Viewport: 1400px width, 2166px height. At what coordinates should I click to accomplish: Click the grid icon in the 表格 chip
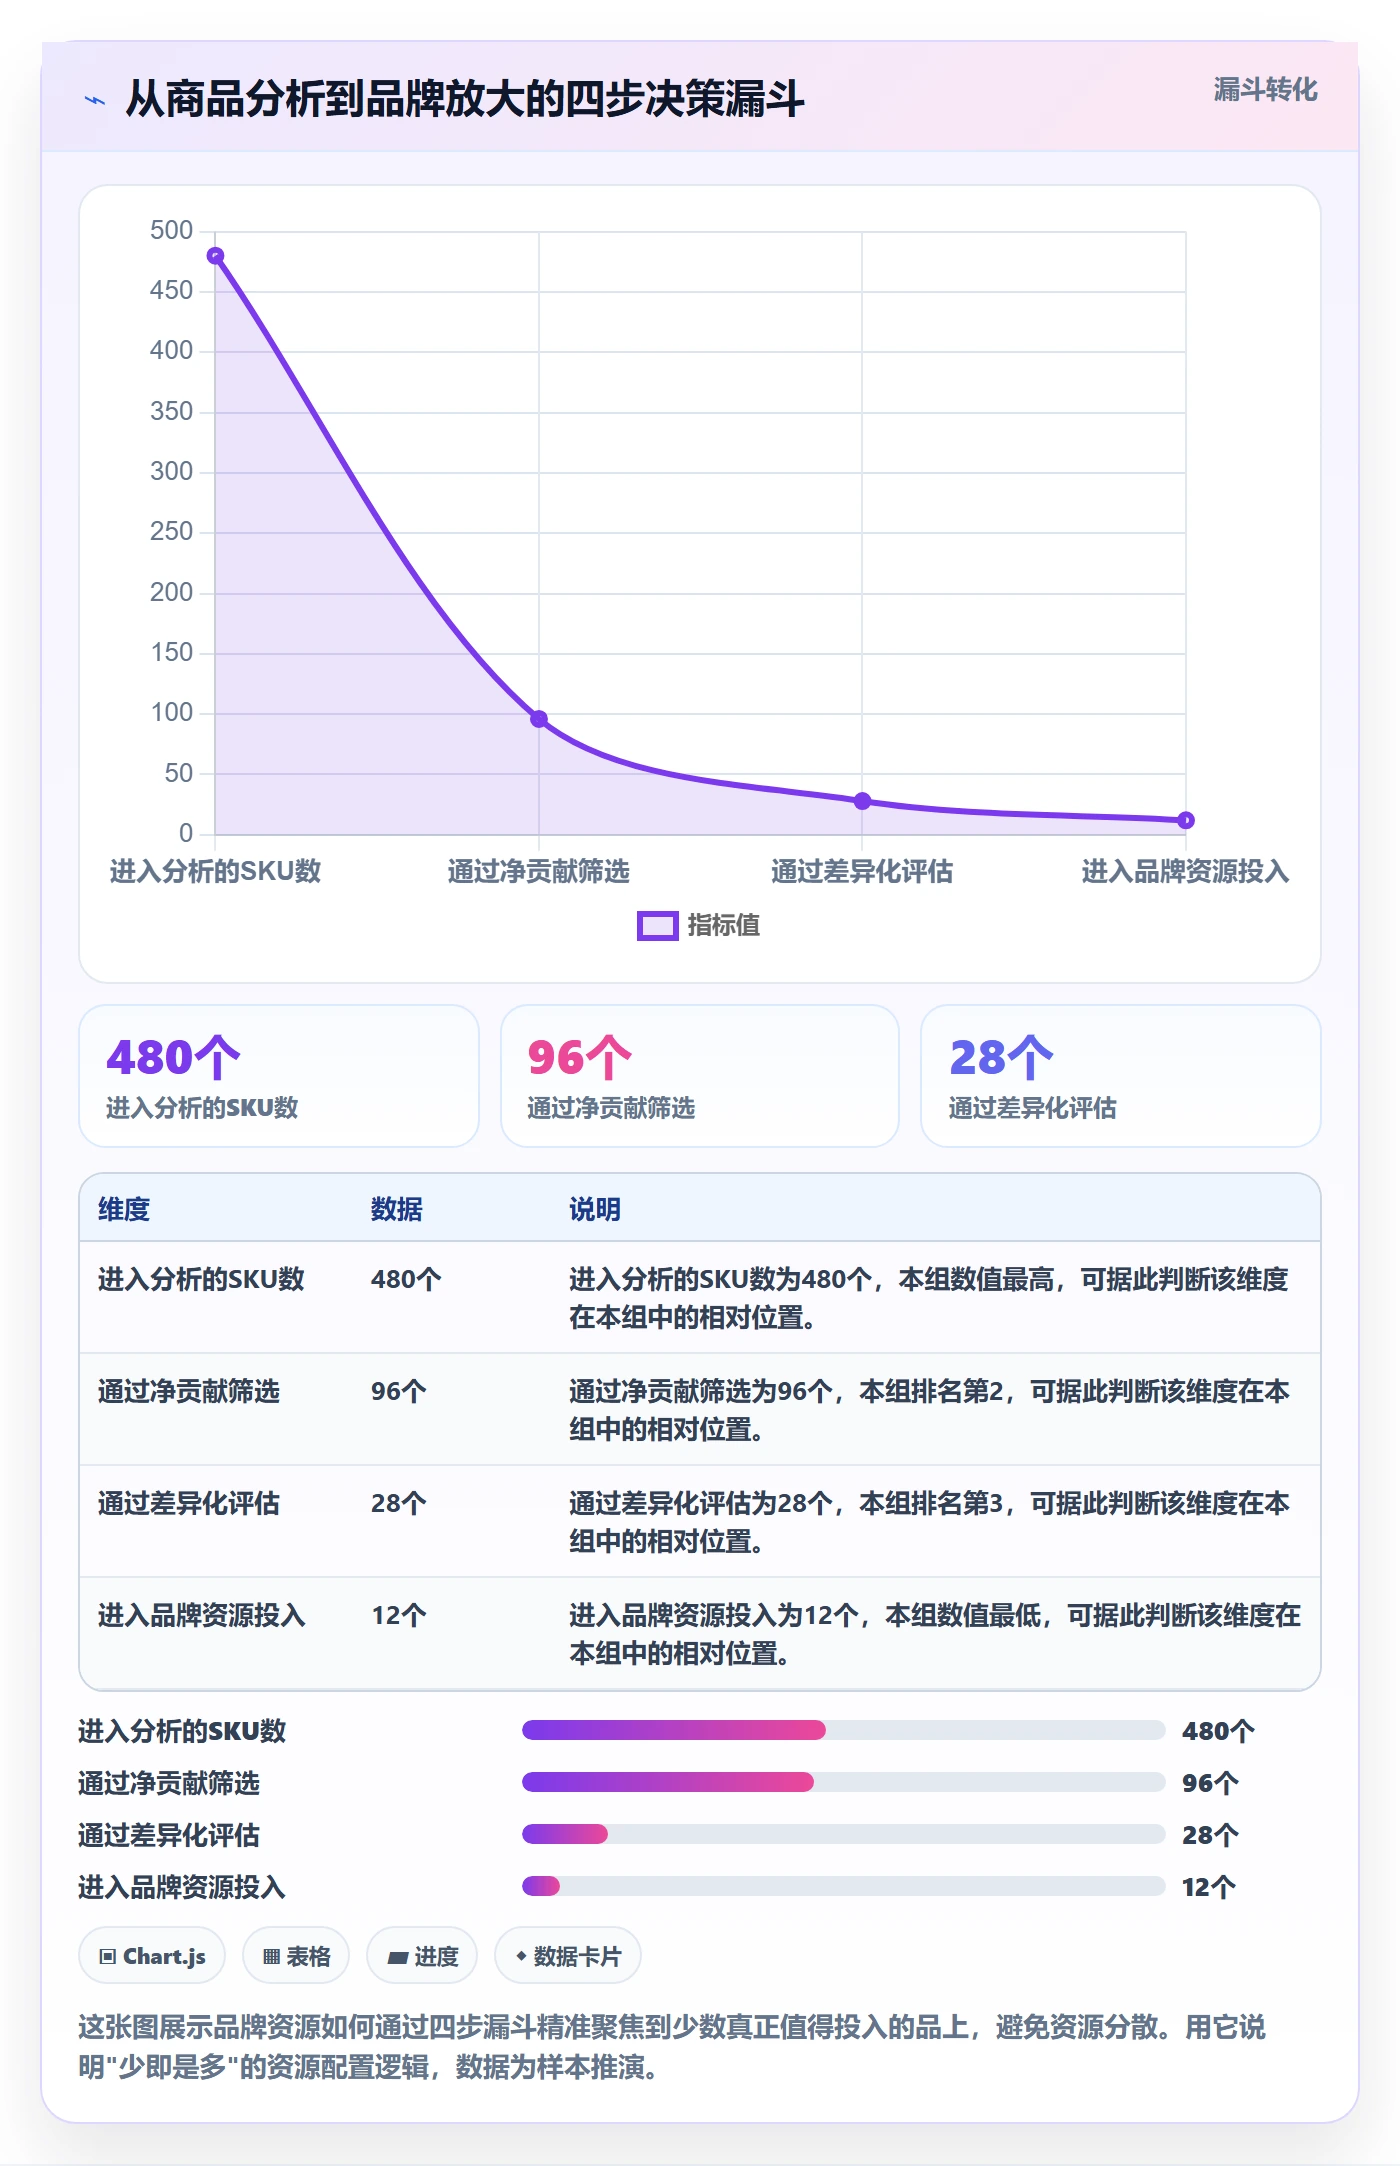[271, 1956]
